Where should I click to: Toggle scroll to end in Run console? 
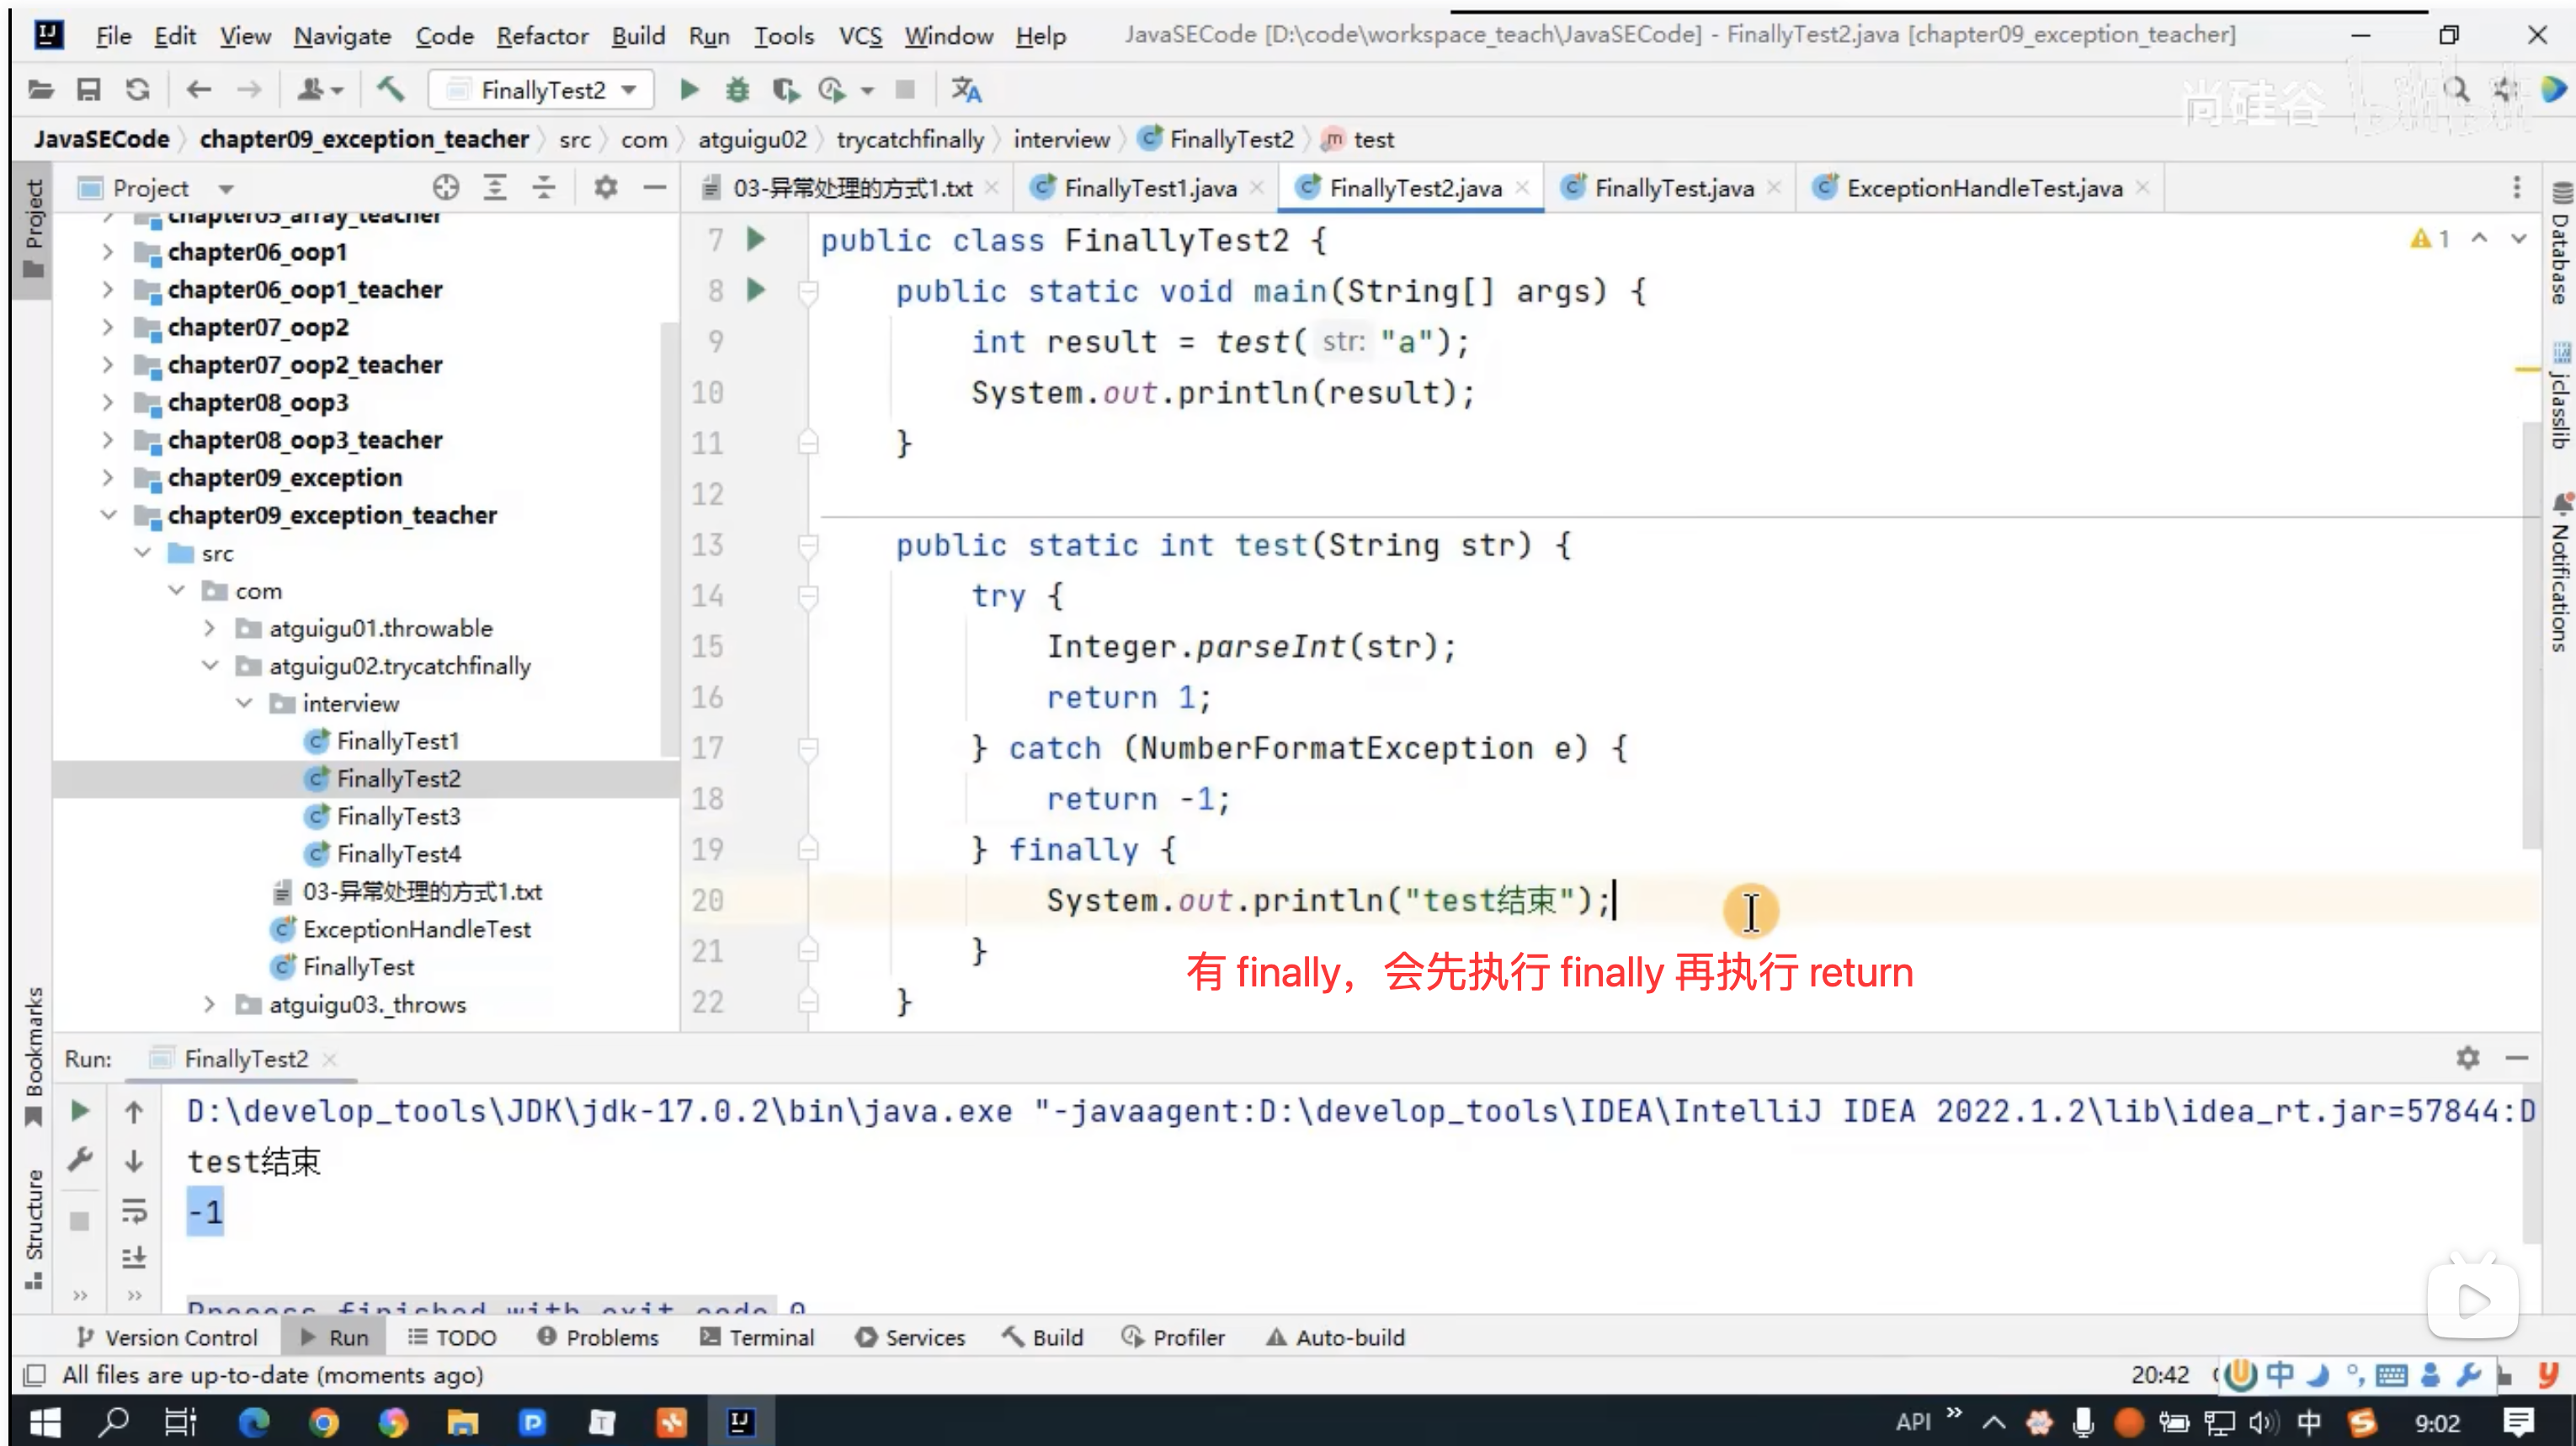click(134, 1257)
